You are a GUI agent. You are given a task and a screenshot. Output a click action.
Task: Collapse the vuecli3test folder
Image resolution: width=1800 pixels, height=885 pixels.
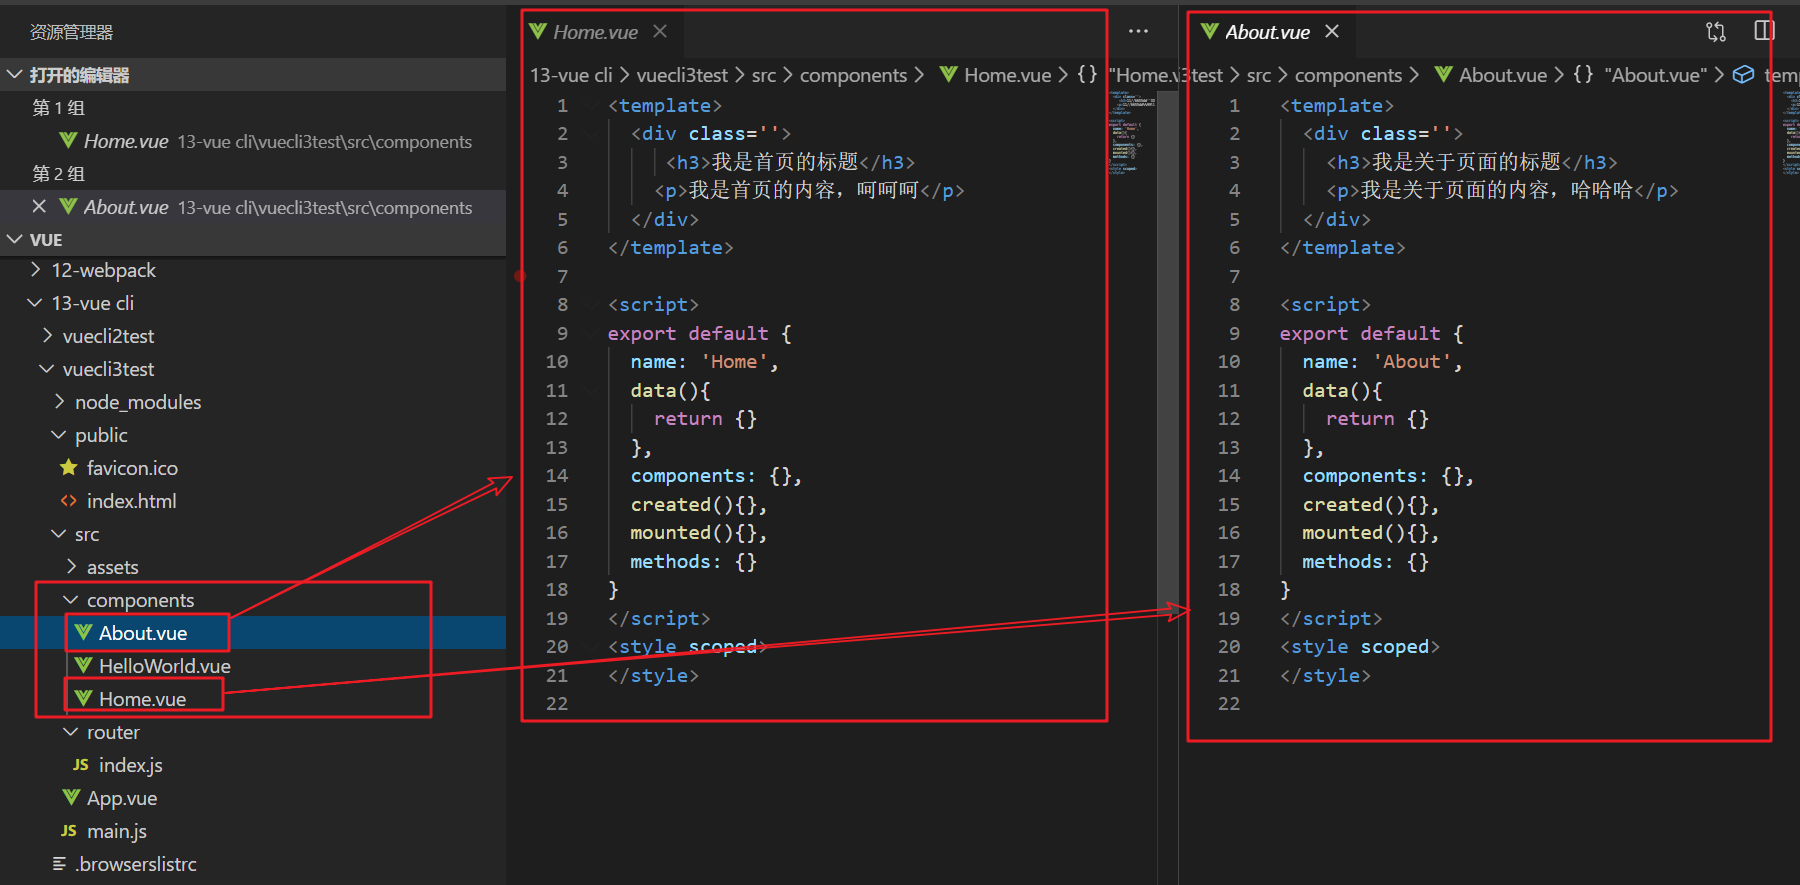pyautogui.click(x=47, y=369)
